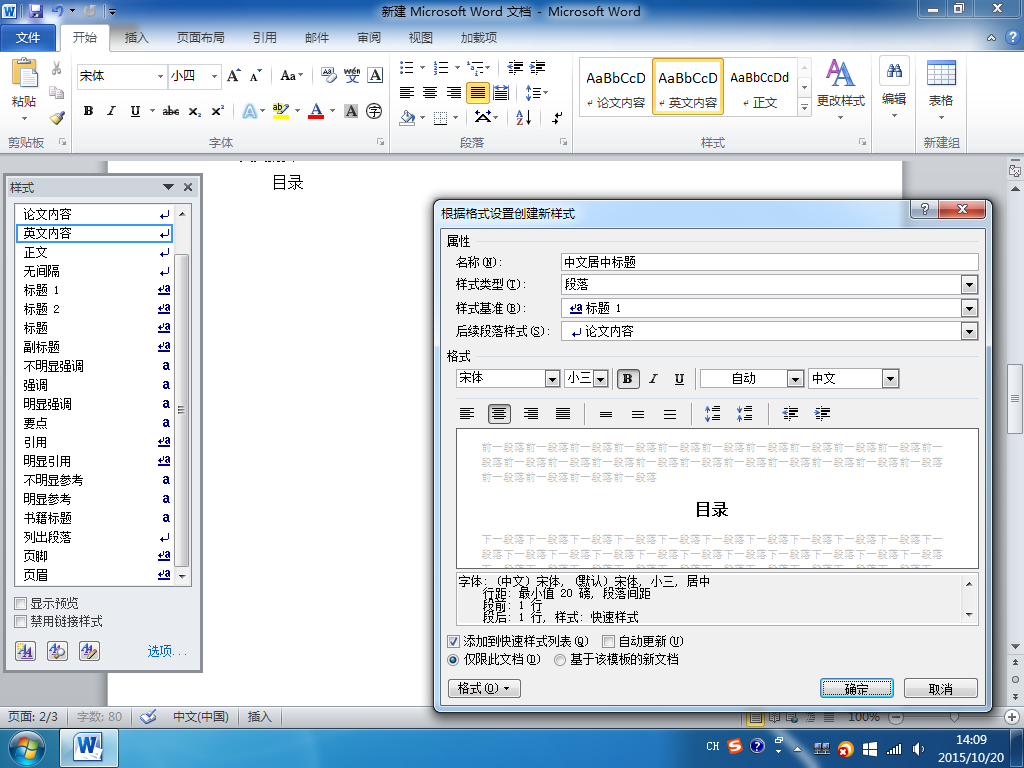Image resolution: width=1024 pixels, height=768 pixels.
Task: Click the Character Border icon
Action: [x=375, y=76]
